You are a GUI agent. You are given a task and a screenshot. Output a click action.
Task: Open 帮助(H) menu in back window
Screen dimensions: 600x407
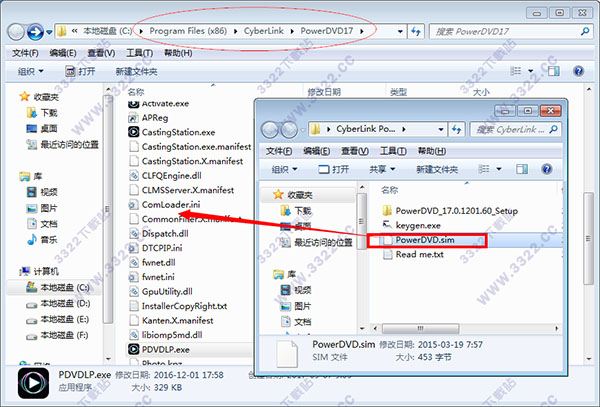178,53
